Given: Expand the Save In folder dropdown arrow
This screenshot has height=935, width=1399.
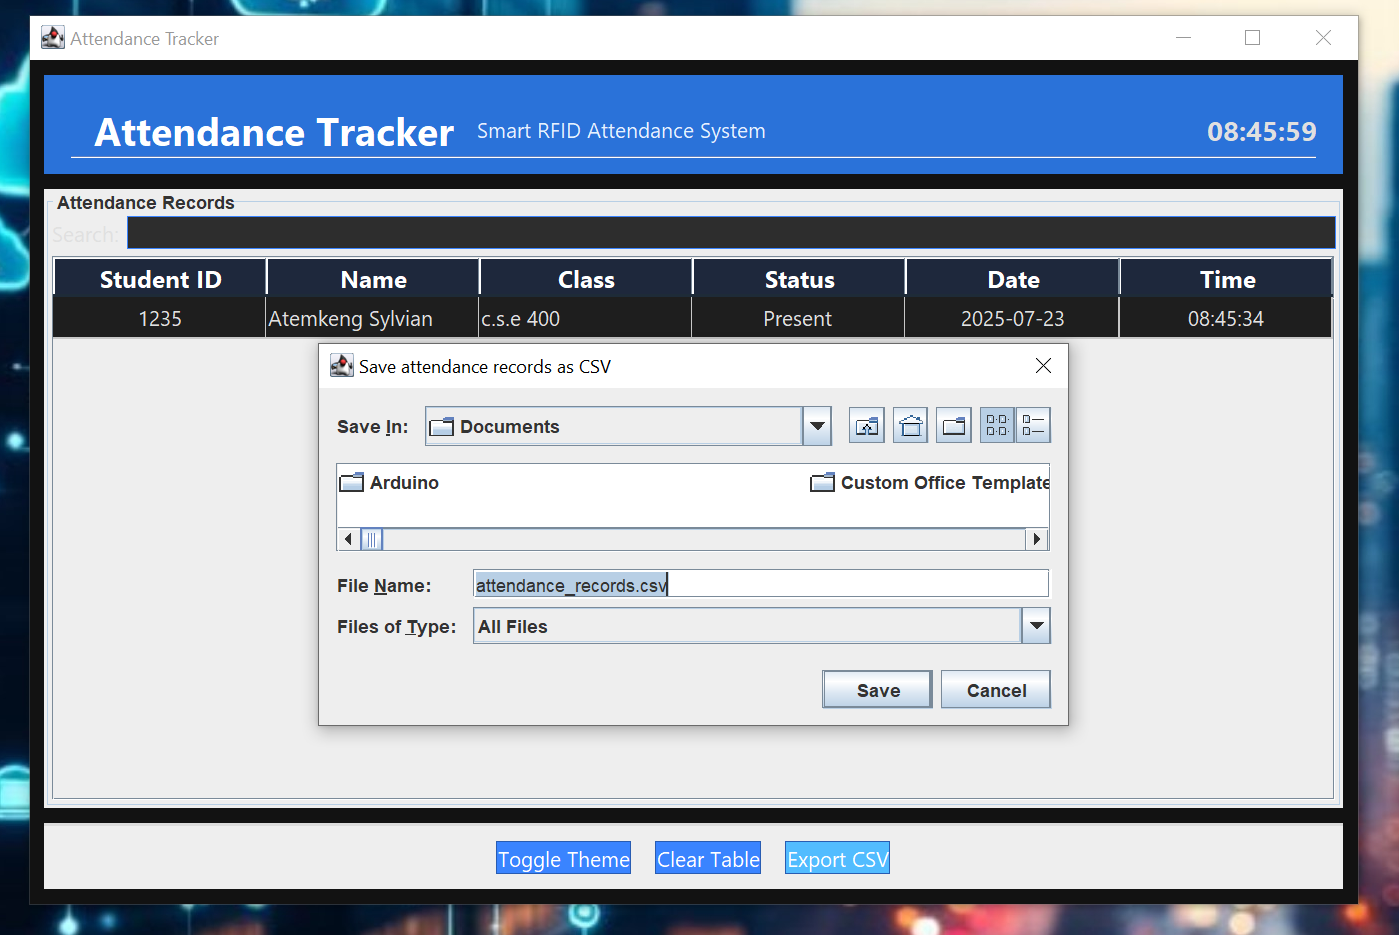Looking at the screenshot, I should [x=817, y=426].
